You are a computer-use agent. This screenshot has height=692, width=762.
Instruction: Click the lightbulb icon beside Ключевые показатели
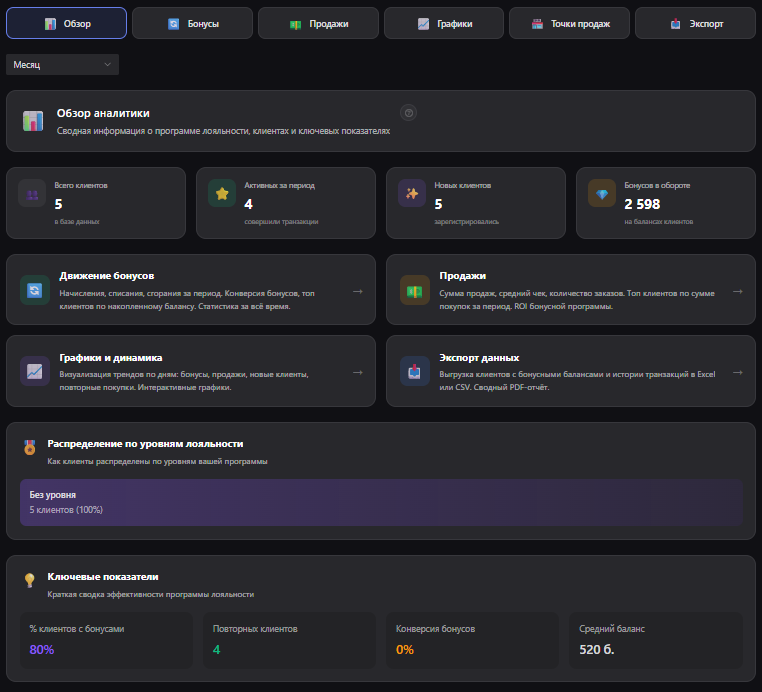pyautogui.click(x=29, y=581)
